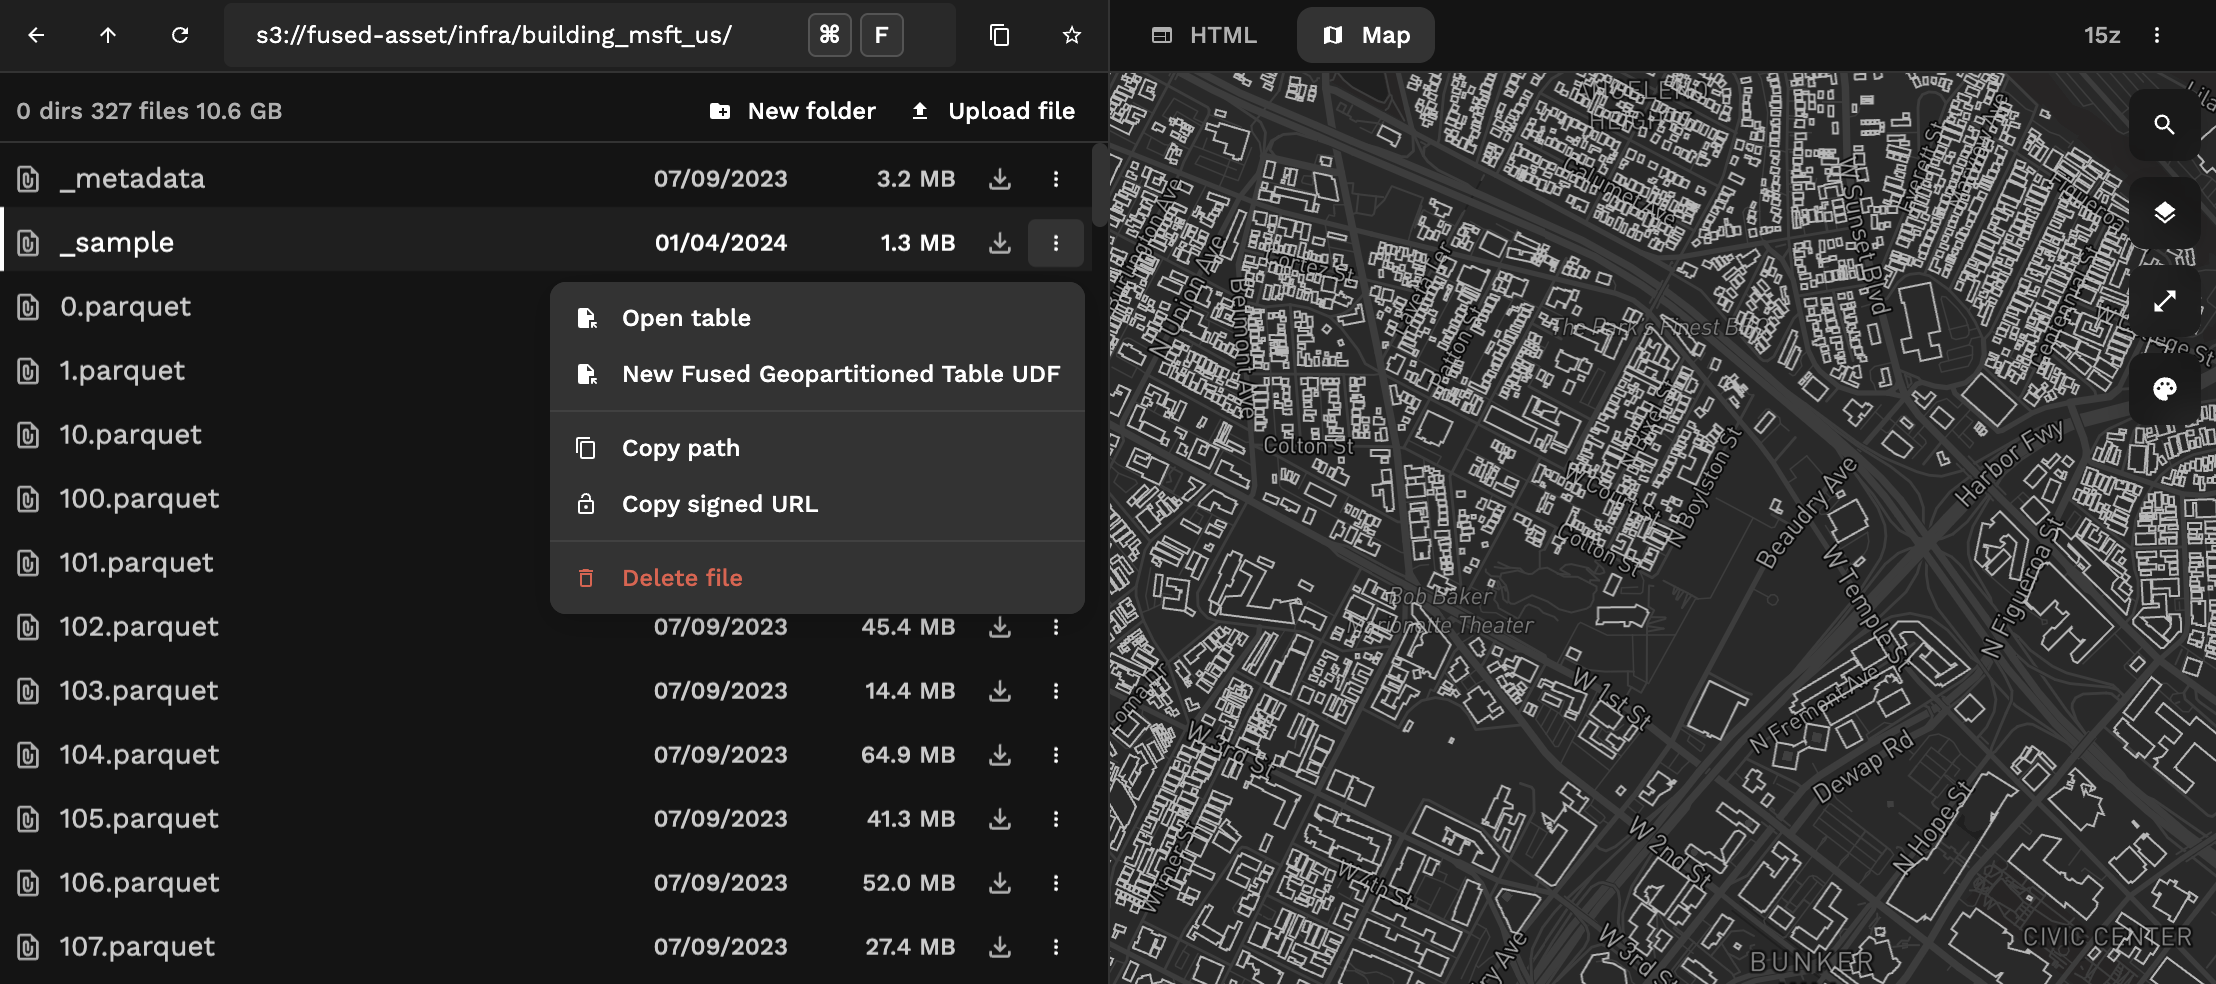Refresh the file listing
This screenshot has width=2216, height=984.
pyautogui.click(x=180, y=35)
